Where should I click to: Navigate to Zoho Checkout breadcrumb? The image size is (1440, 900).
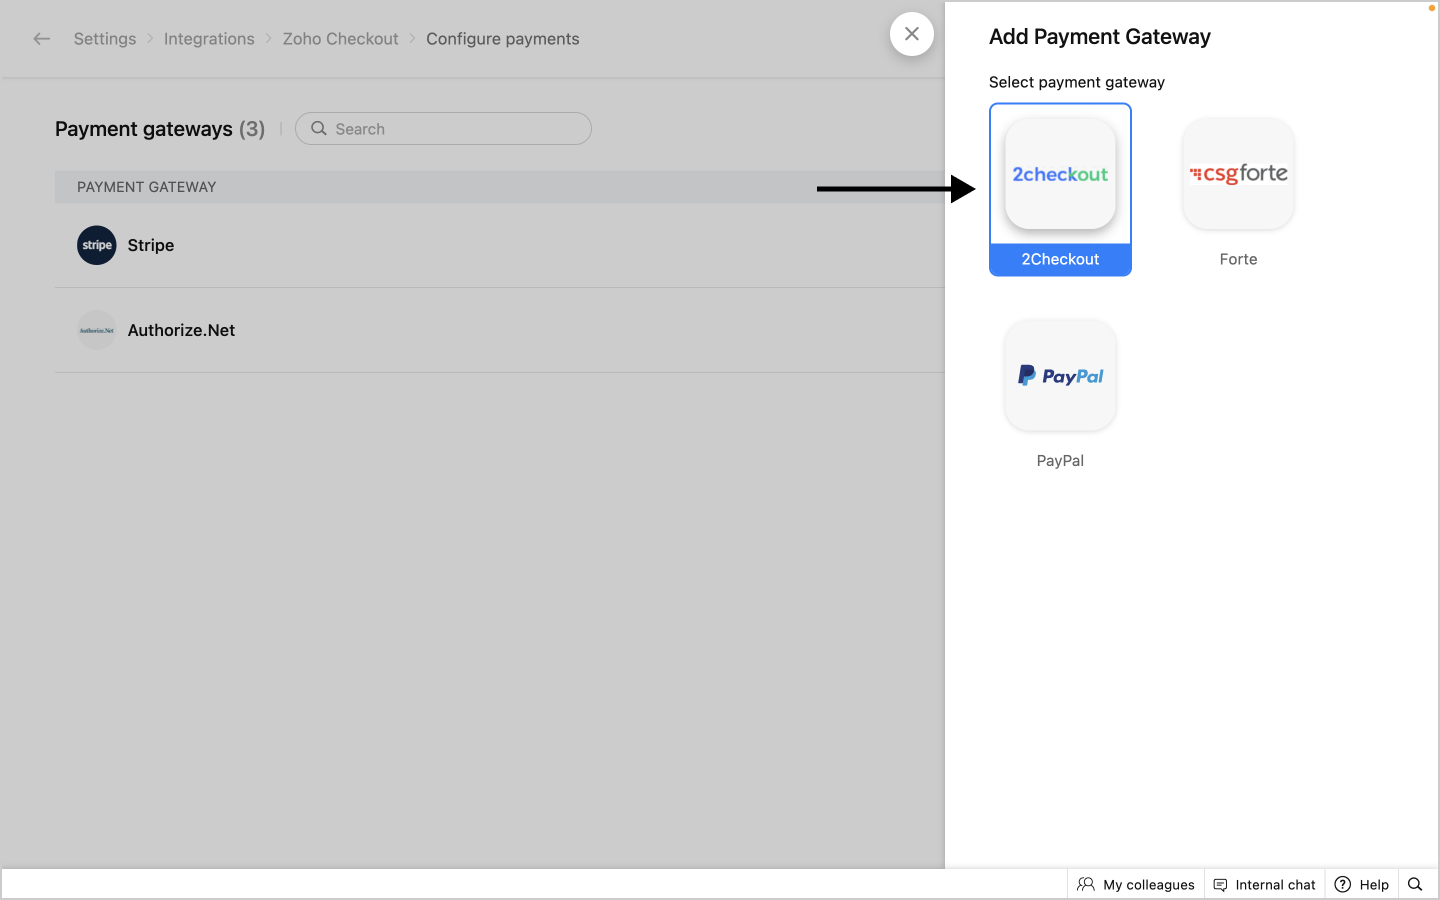tap(340, 39)
